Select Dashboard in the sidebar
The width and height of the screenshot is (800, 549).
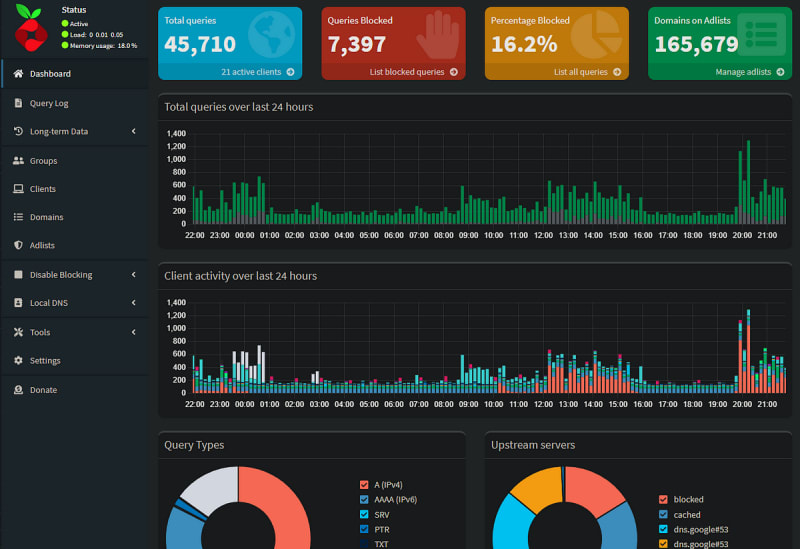coord(50,74)
